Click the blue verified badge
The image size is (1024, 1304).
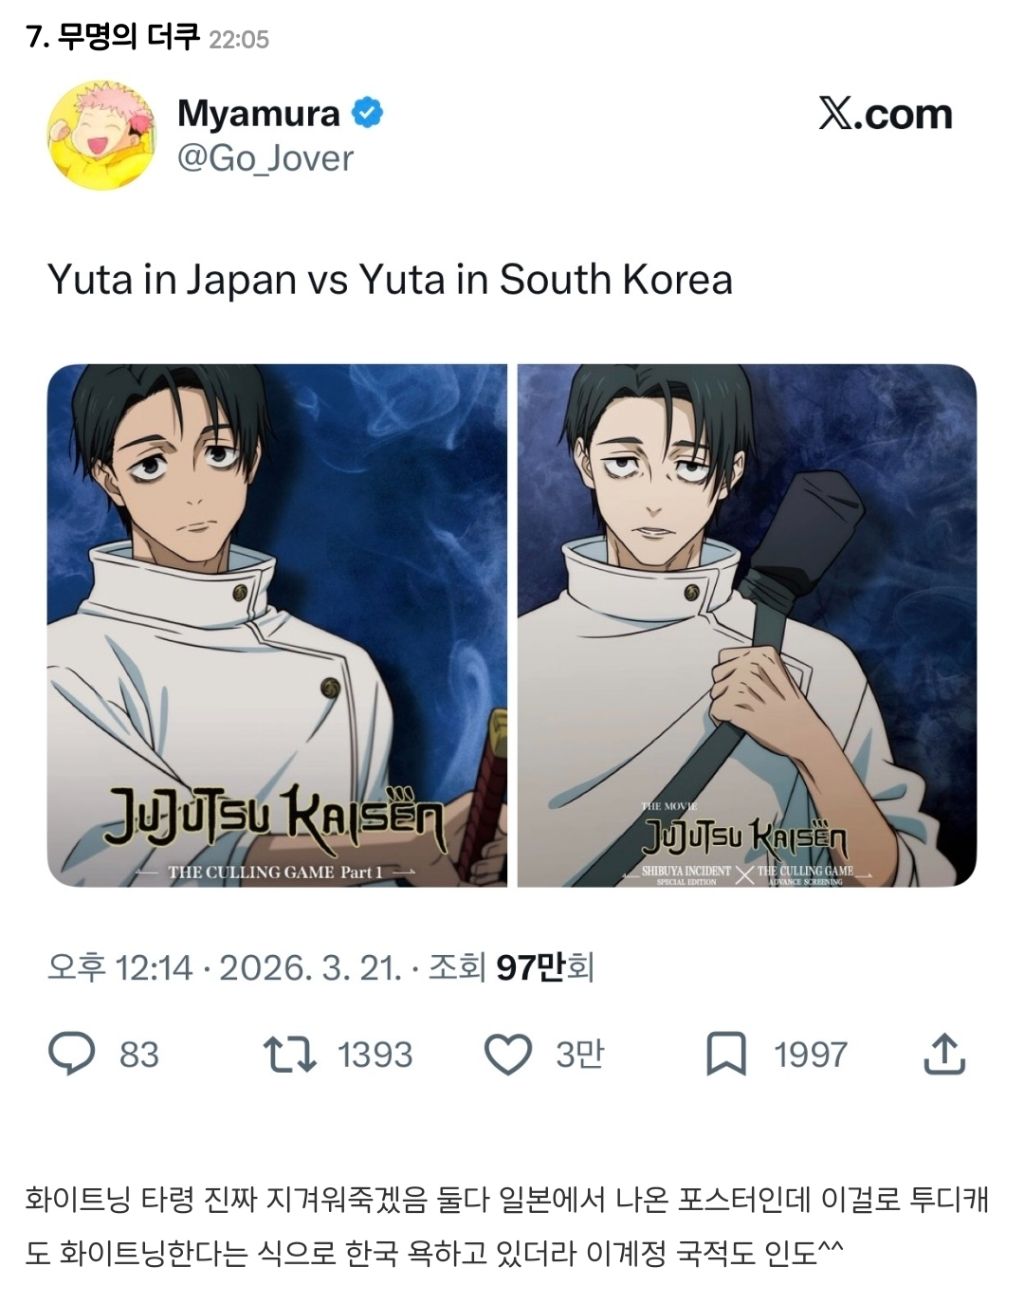(368, 113)
